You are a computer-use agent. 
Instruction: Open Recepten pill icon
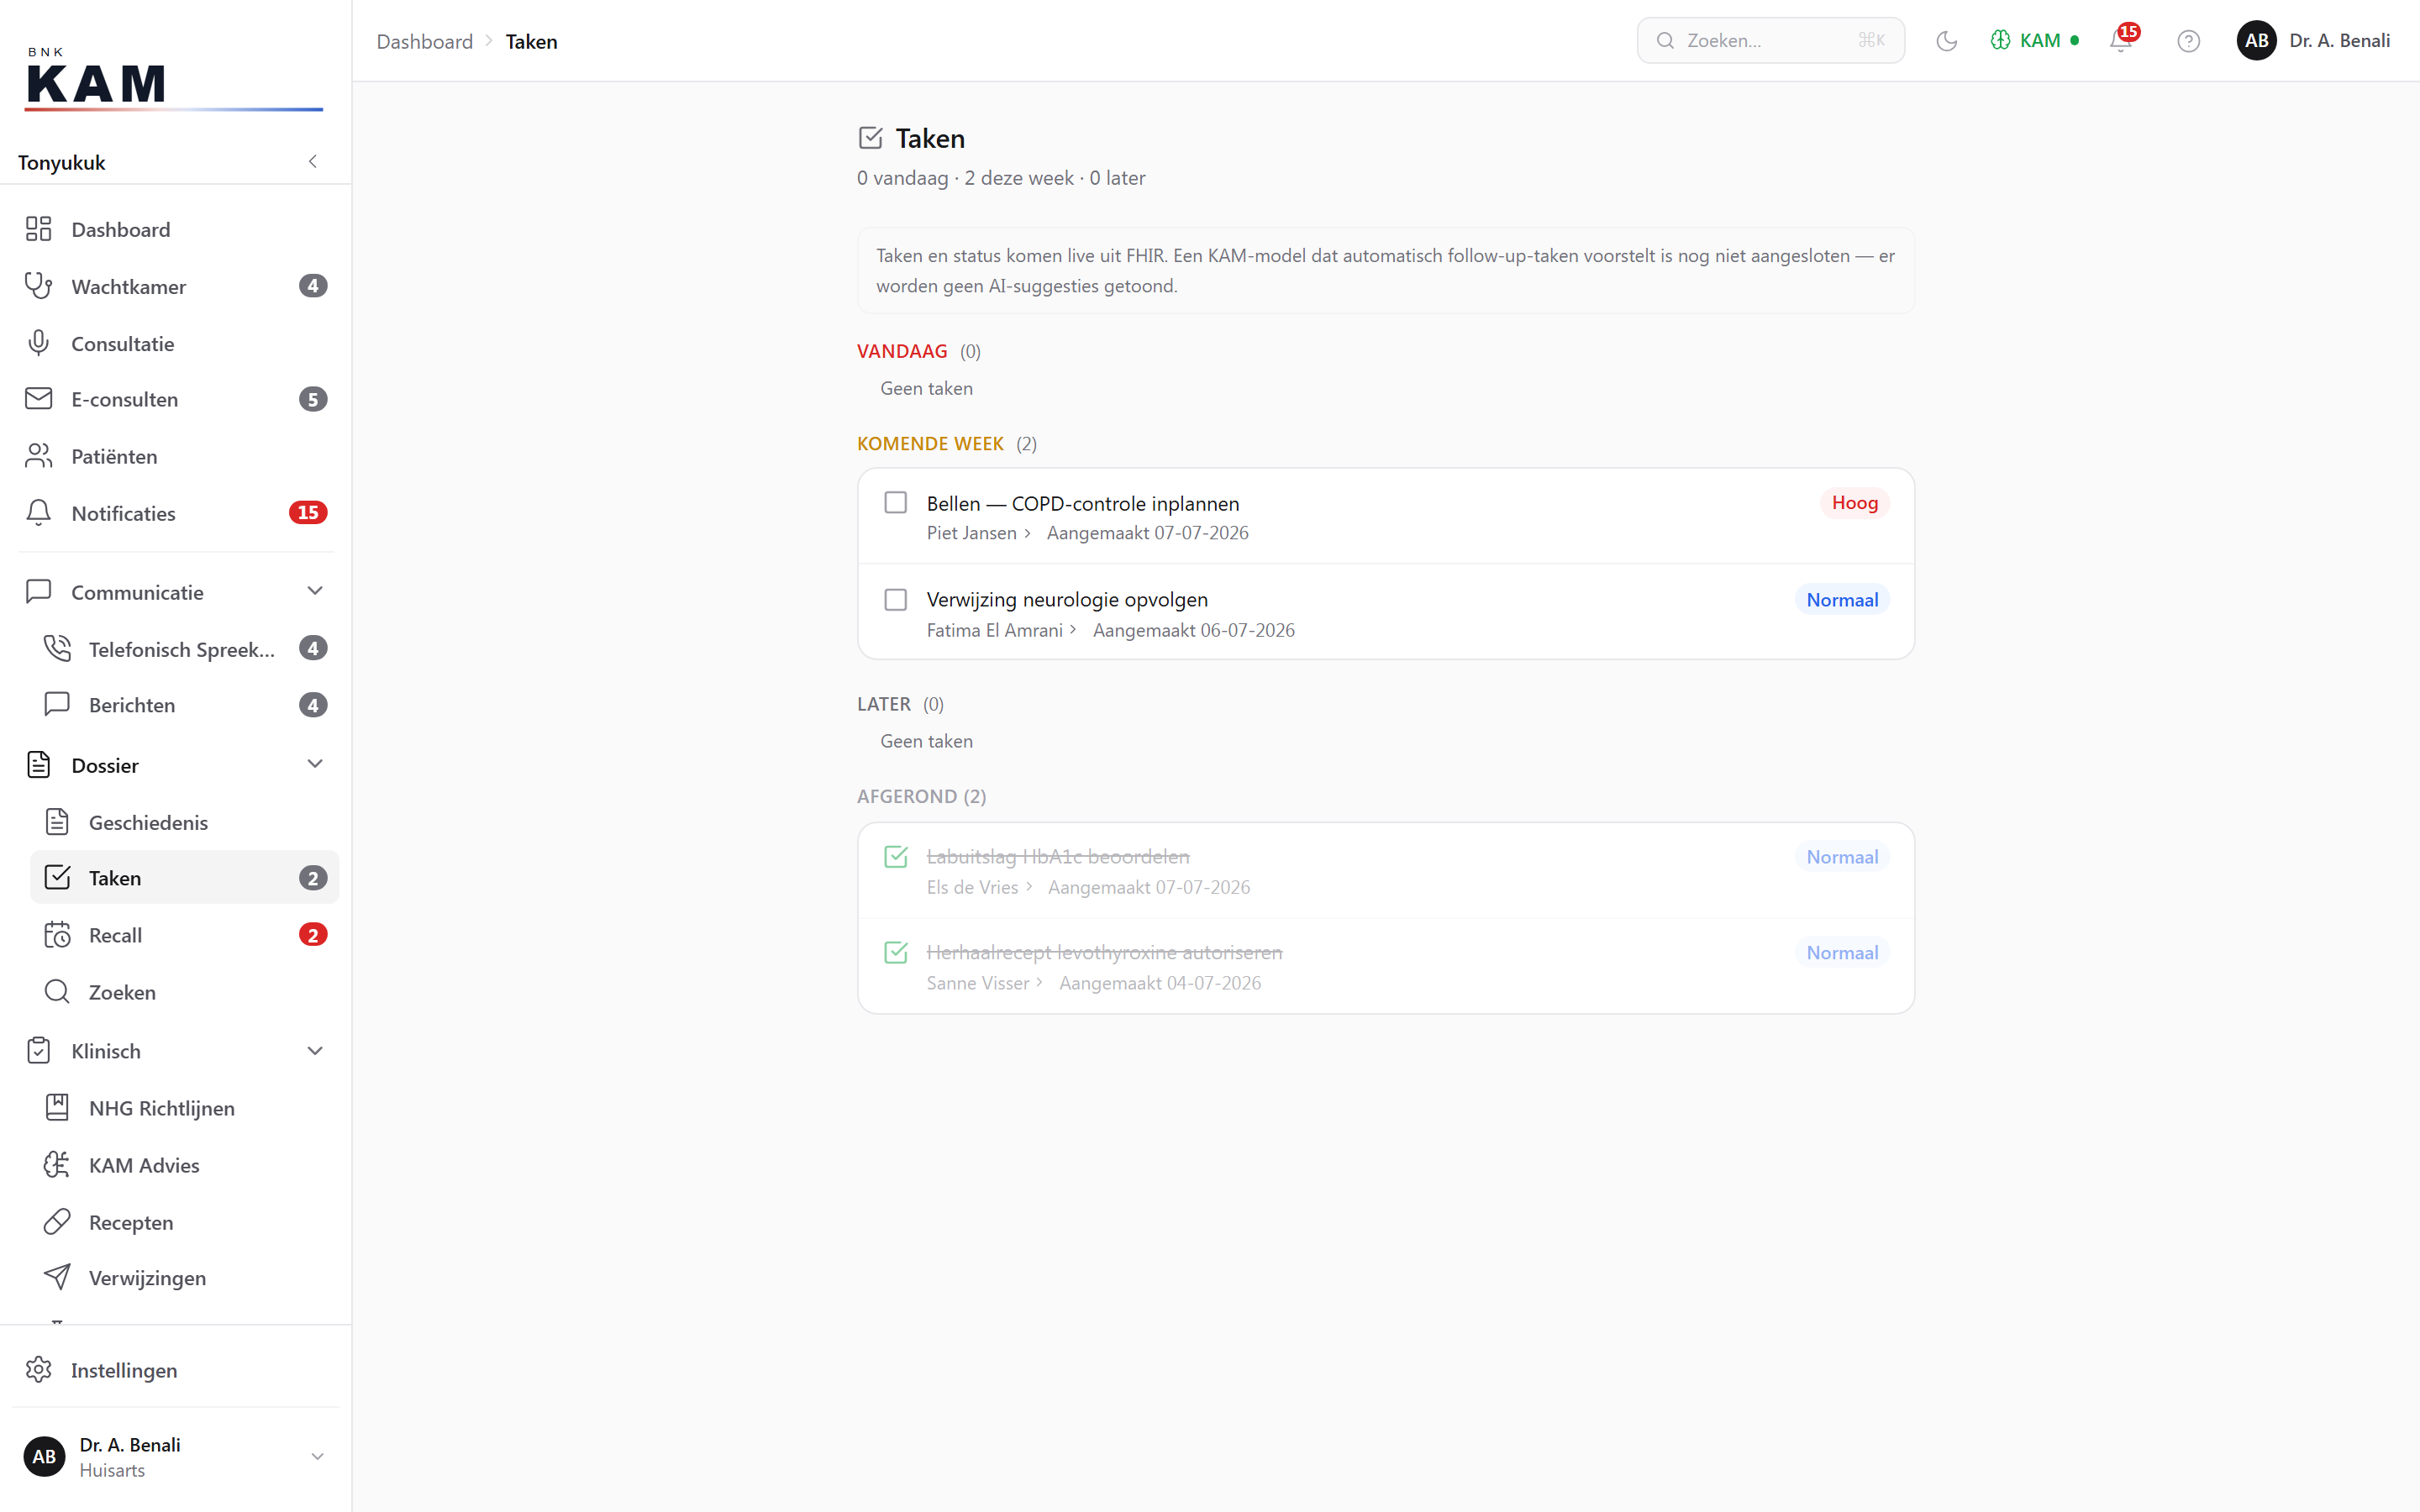[x=57, y=1222]
